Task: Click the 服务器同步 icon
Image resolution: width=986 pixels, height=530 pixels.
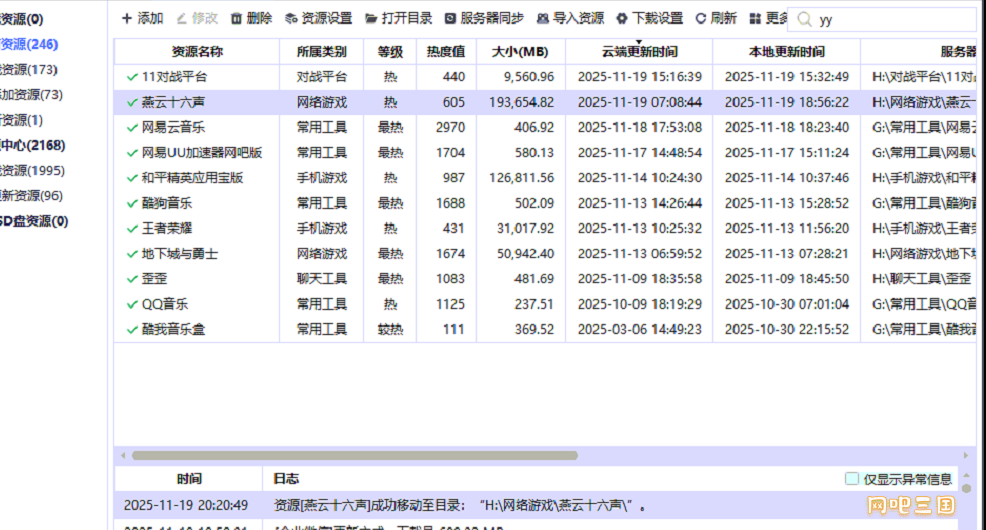Action: click(x=450, y=18)
